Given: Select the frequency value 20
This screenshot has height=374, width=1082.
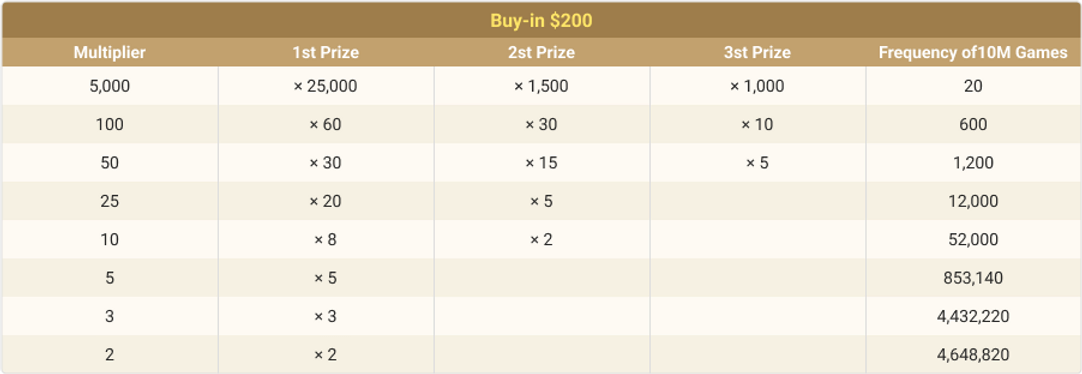Looking at the screenshot, I should click(x=973, y=86).
